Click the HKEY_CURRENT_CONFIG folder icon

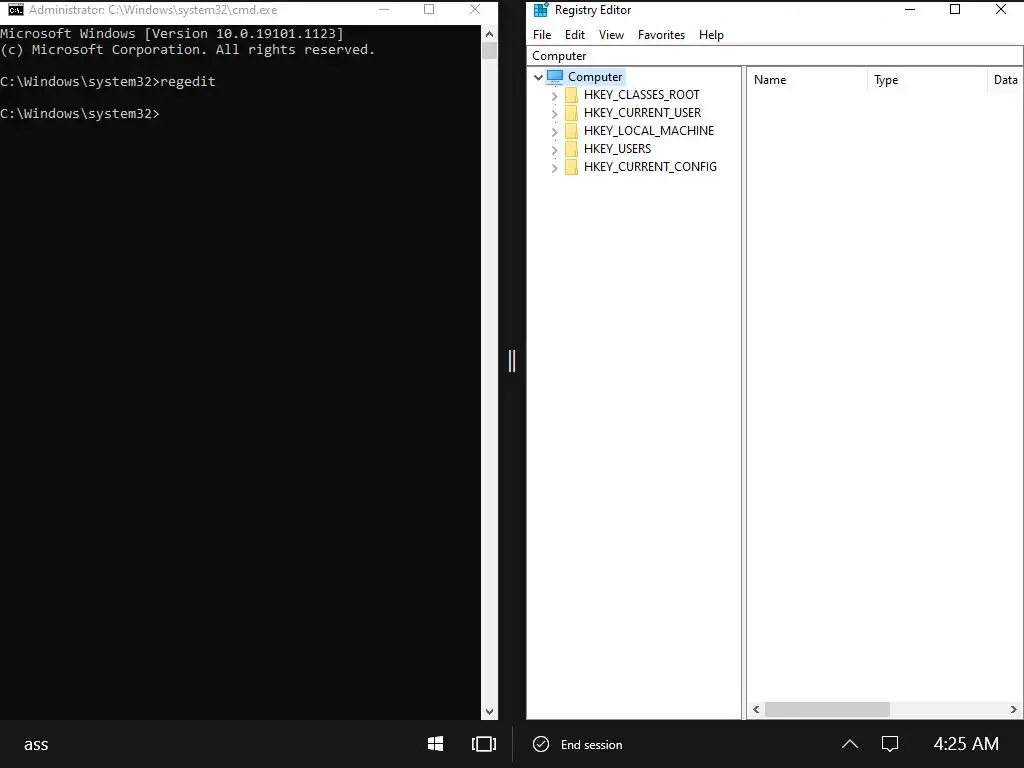point(571,167)
